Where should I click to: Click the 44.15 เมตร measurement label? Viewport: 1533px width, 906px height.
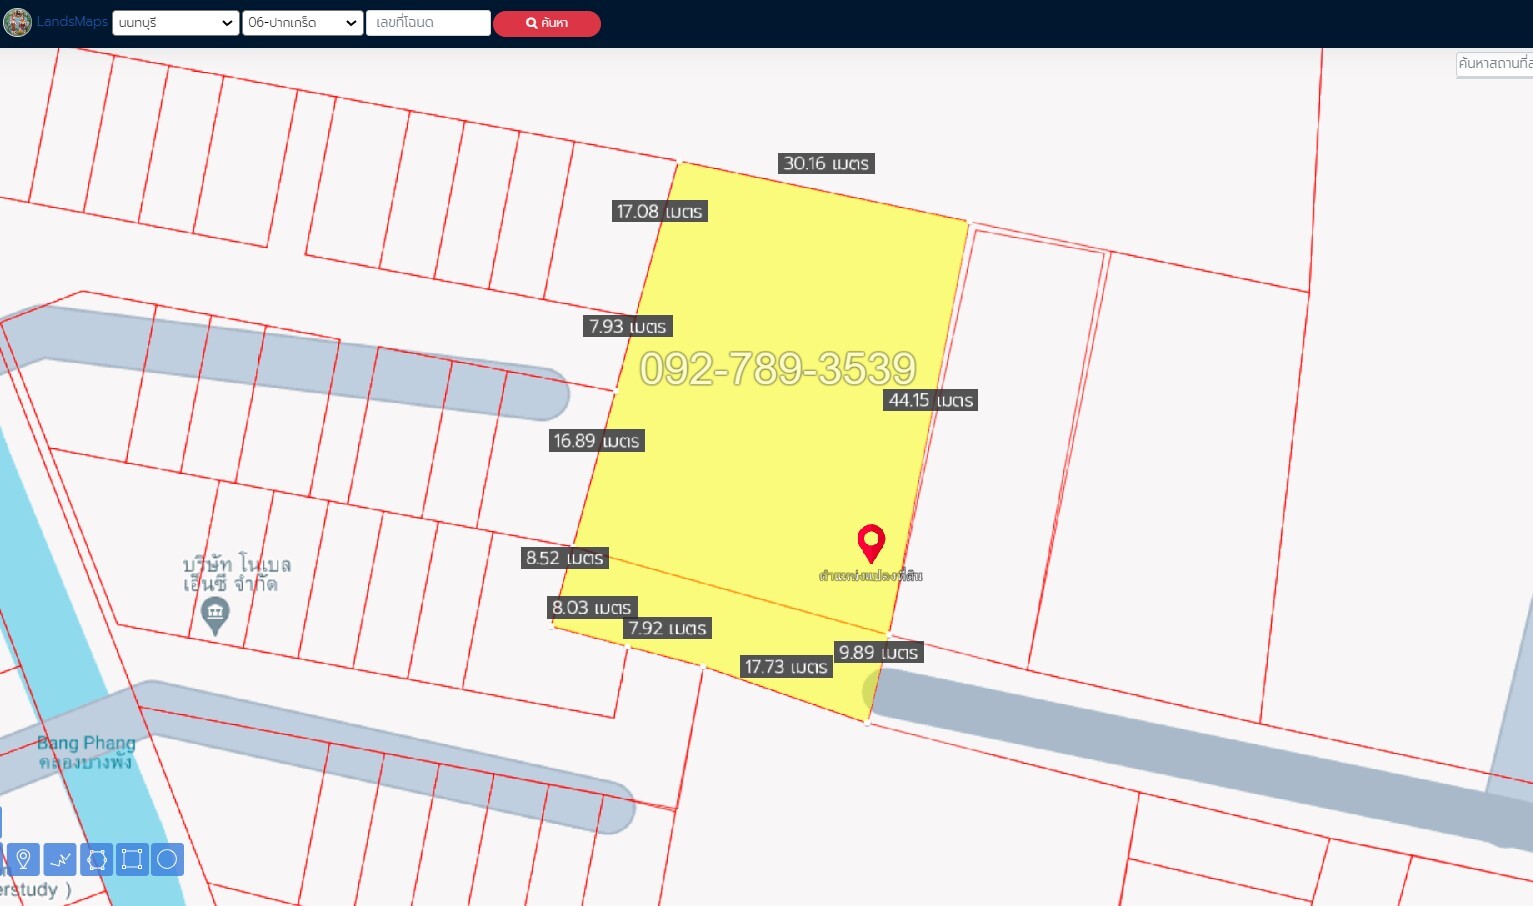click(930, 400)
